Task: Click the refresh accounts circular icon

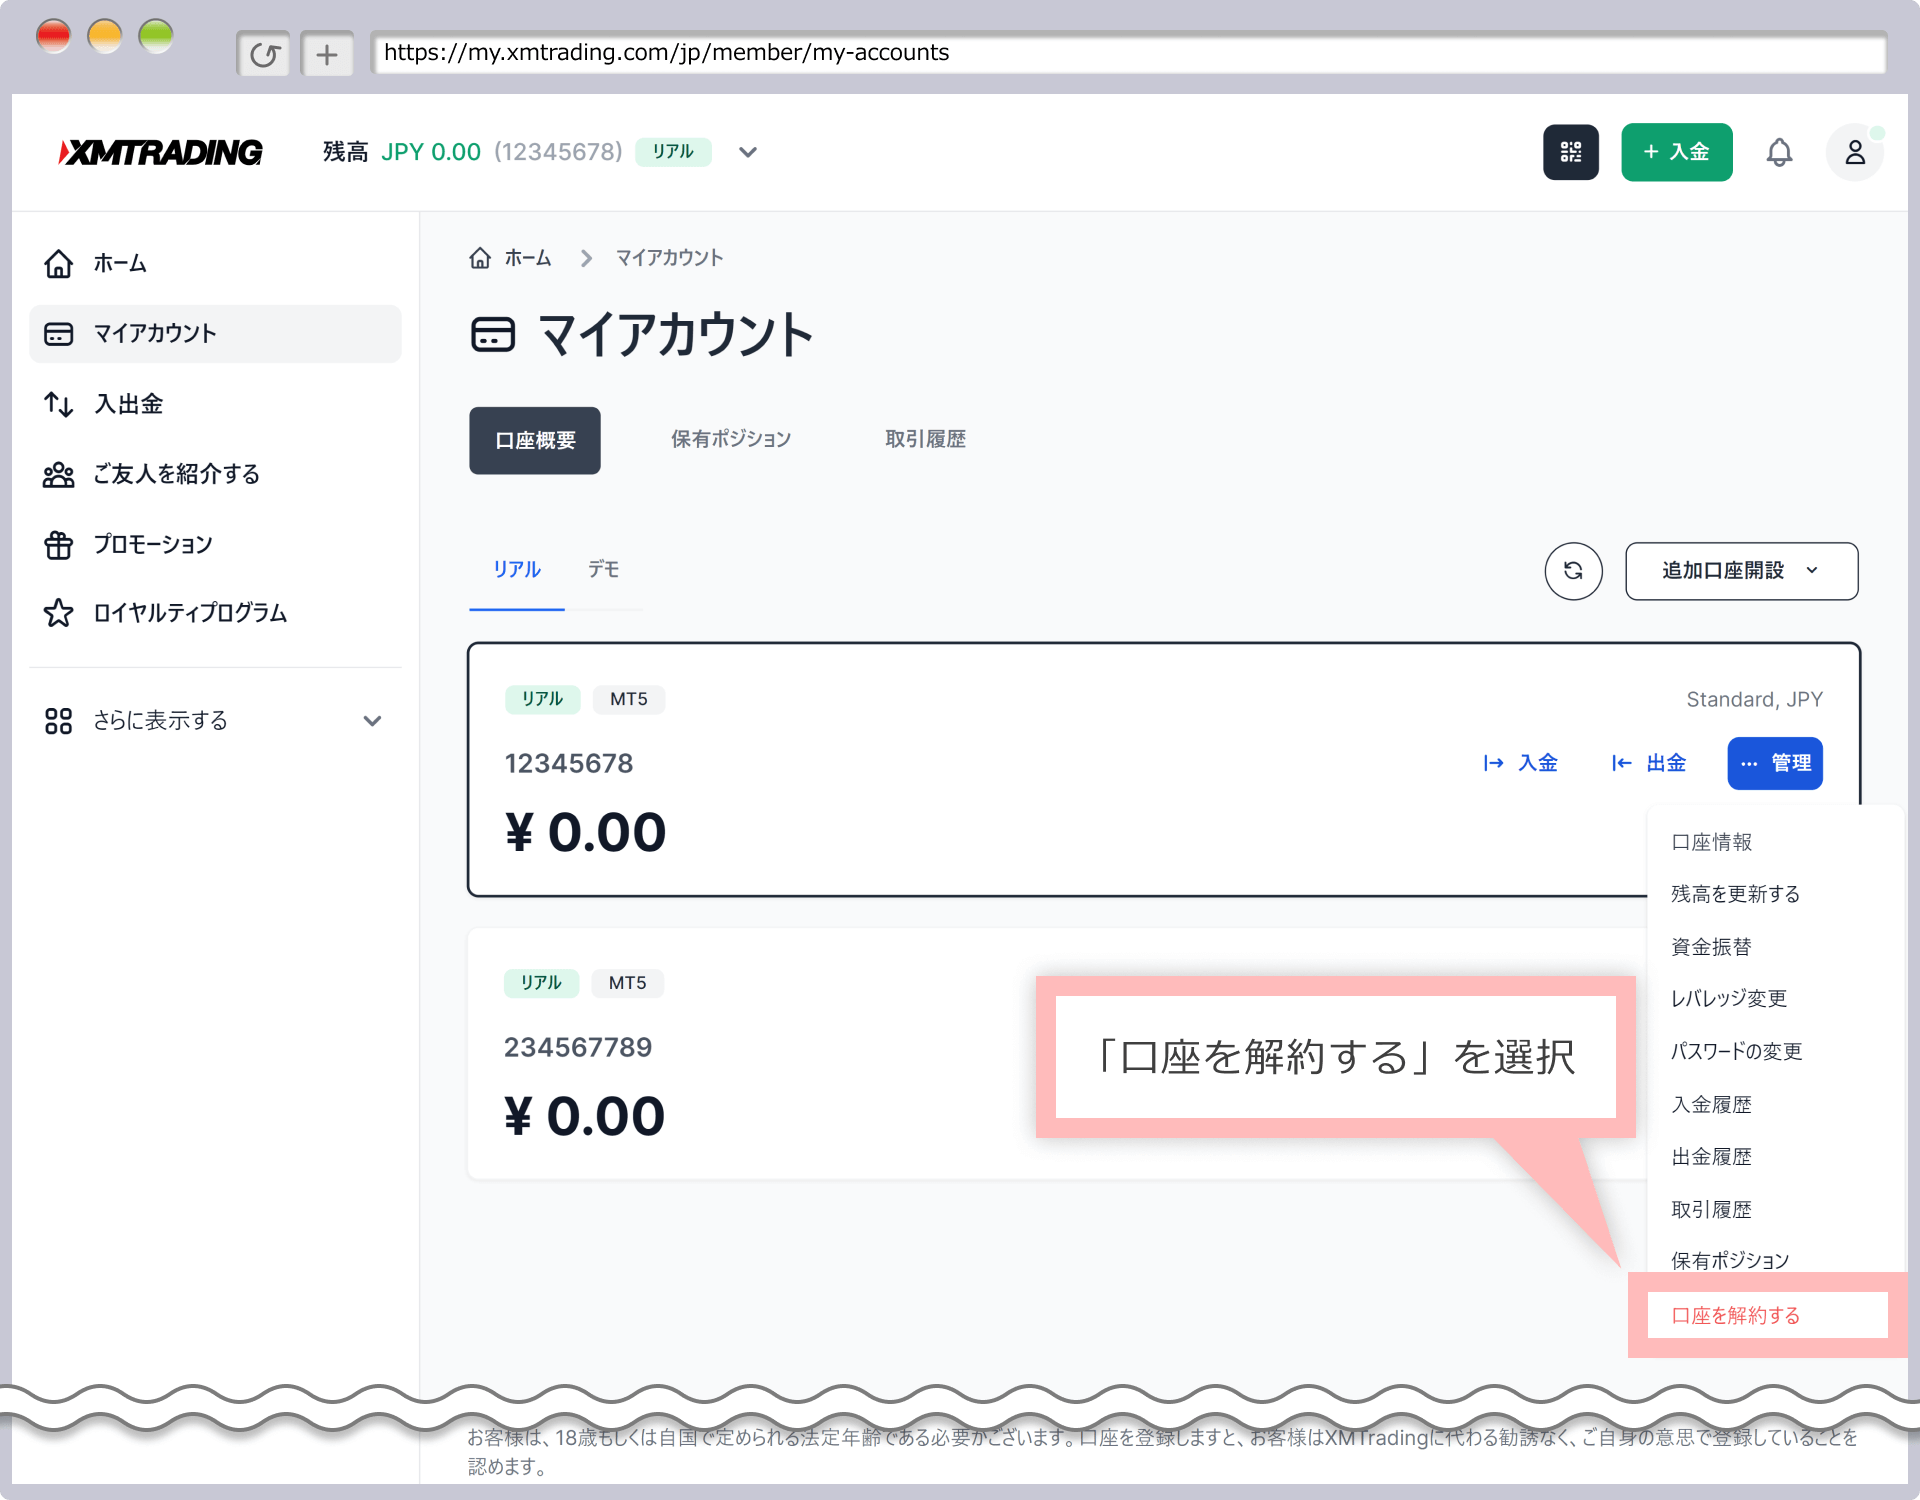Action: click(1573, 571)
